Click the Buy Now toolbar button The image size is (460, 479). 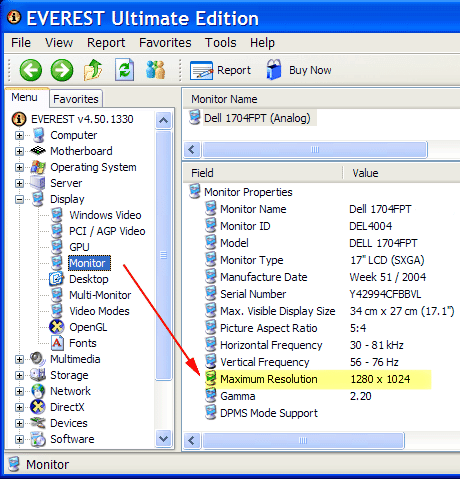299,70
